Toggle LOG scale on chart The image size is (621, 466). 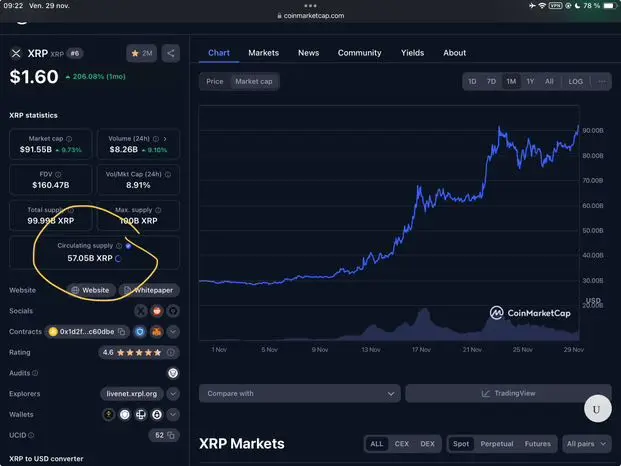coord(575,82)
